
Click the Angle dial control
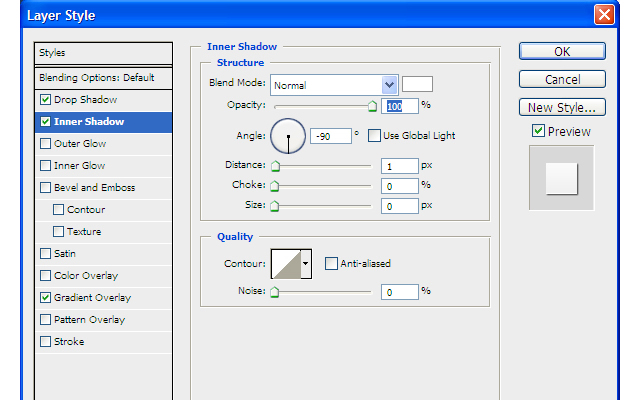click(x=288, y=135)
